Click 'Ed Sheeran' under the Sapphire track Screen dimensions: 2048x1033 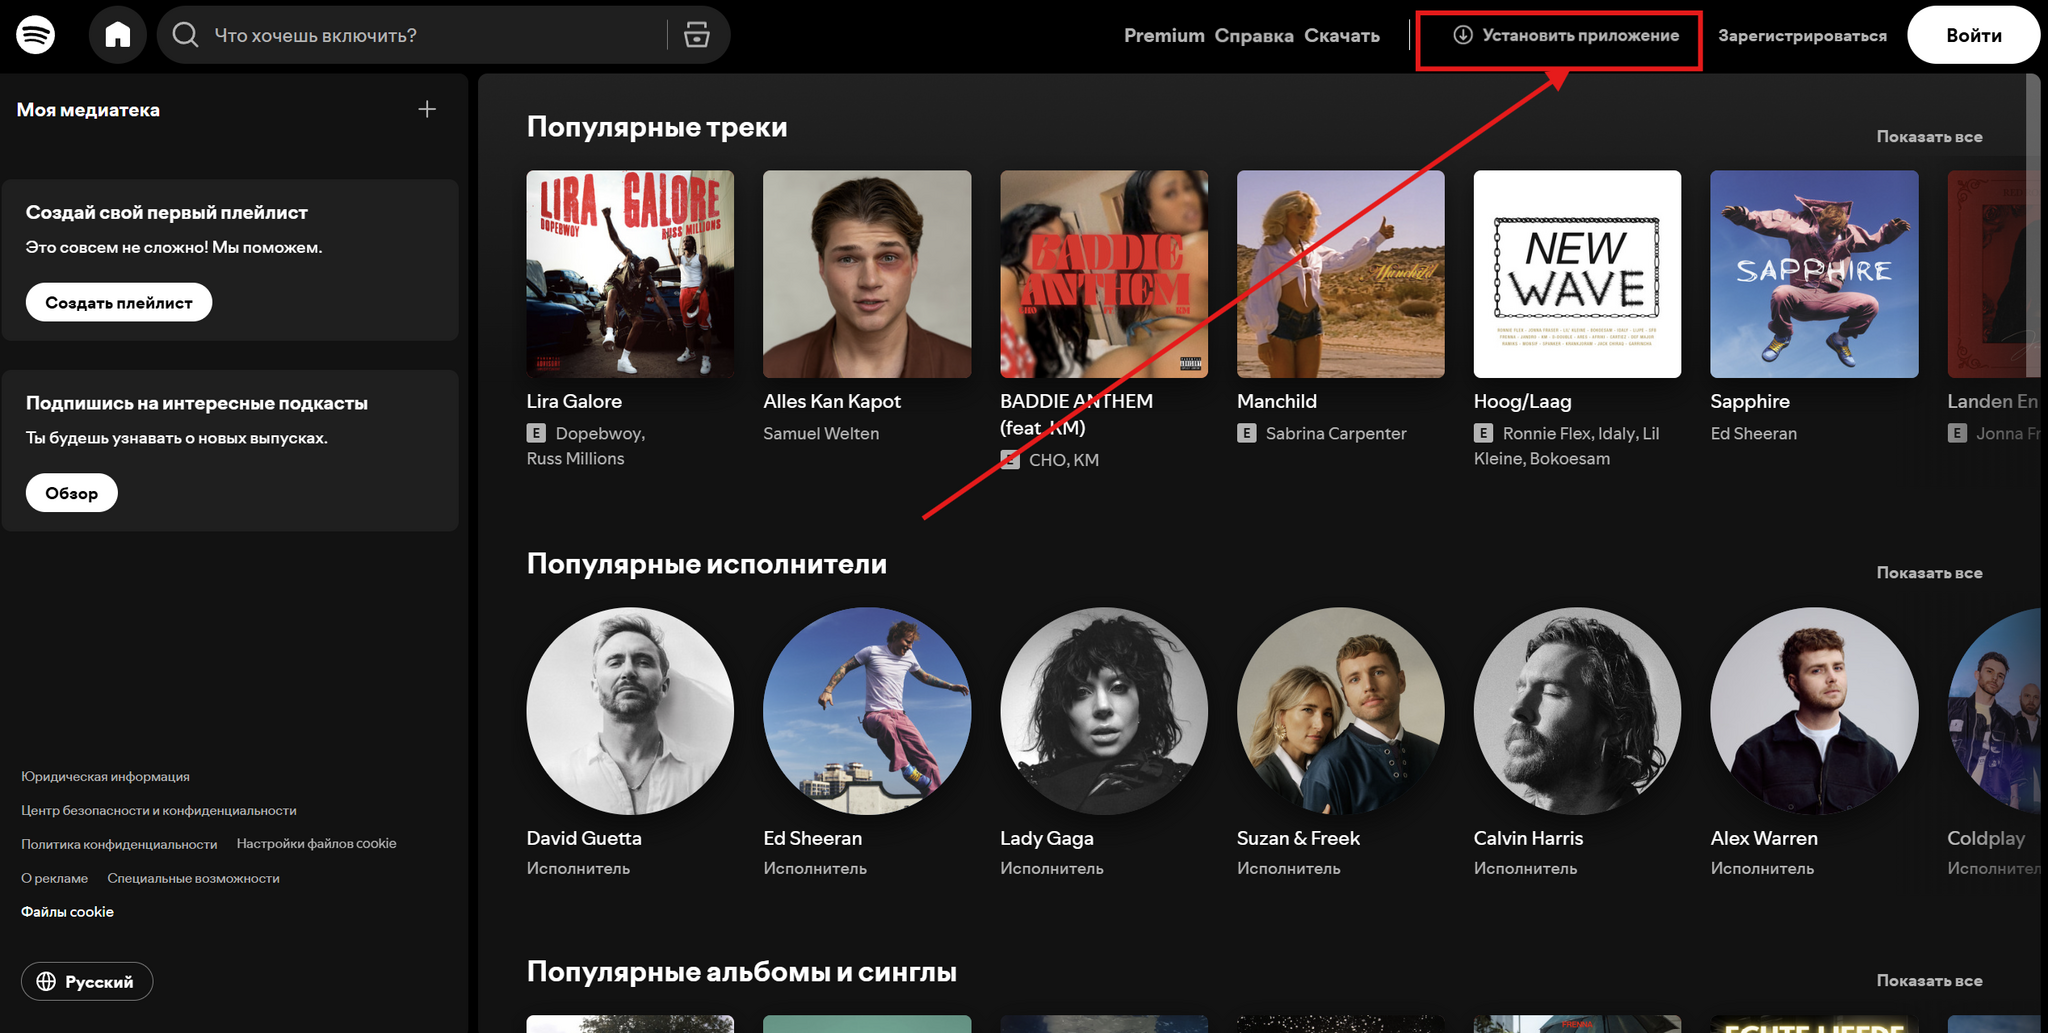pos(1753,433)
